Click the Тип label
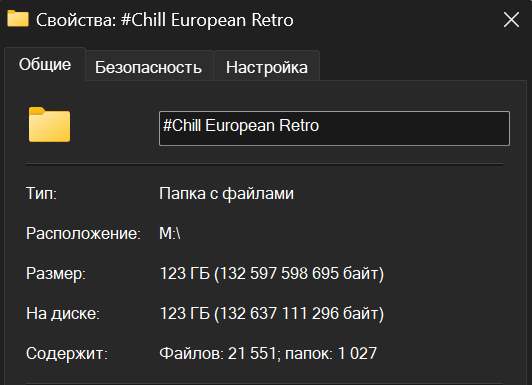The width and height of the screenshot is (532, 385). click(41, 194)
